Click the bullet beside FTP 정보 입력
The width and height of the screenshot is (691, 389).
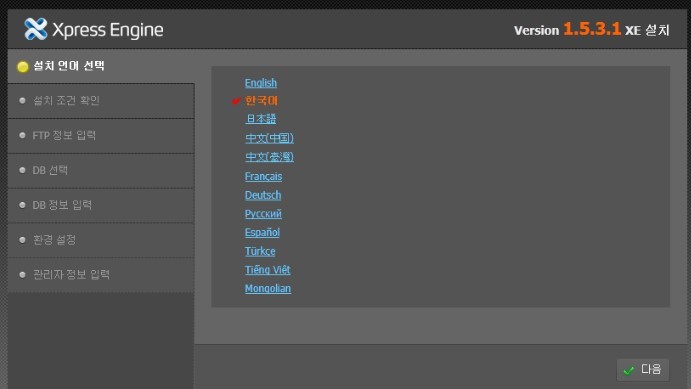pyautogui.click(x=22, y=135)
